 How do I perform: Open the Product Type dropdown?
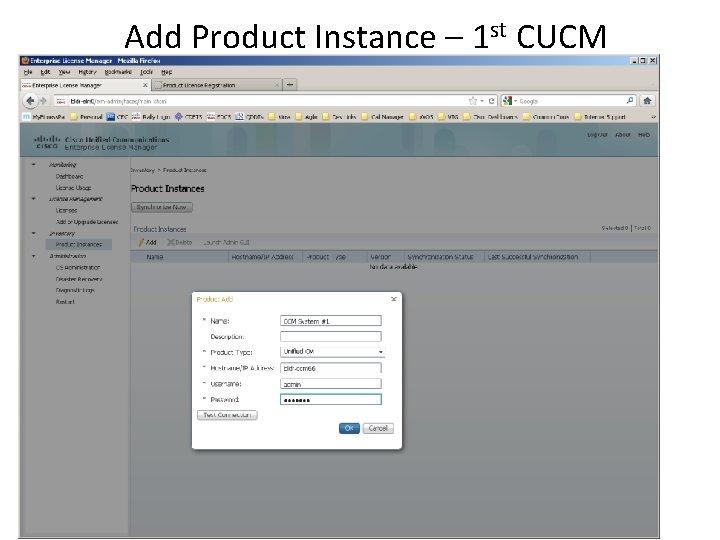click(332, 352)
